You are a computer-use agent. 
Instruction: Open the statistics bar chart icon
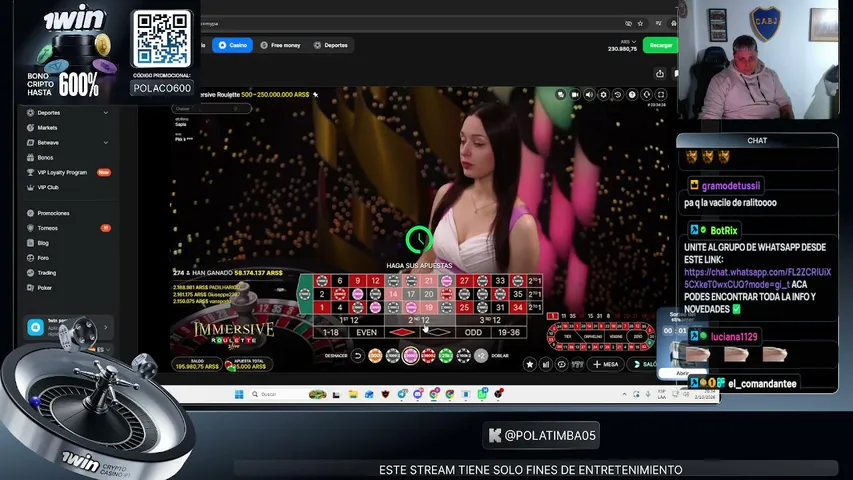(546, 365)
